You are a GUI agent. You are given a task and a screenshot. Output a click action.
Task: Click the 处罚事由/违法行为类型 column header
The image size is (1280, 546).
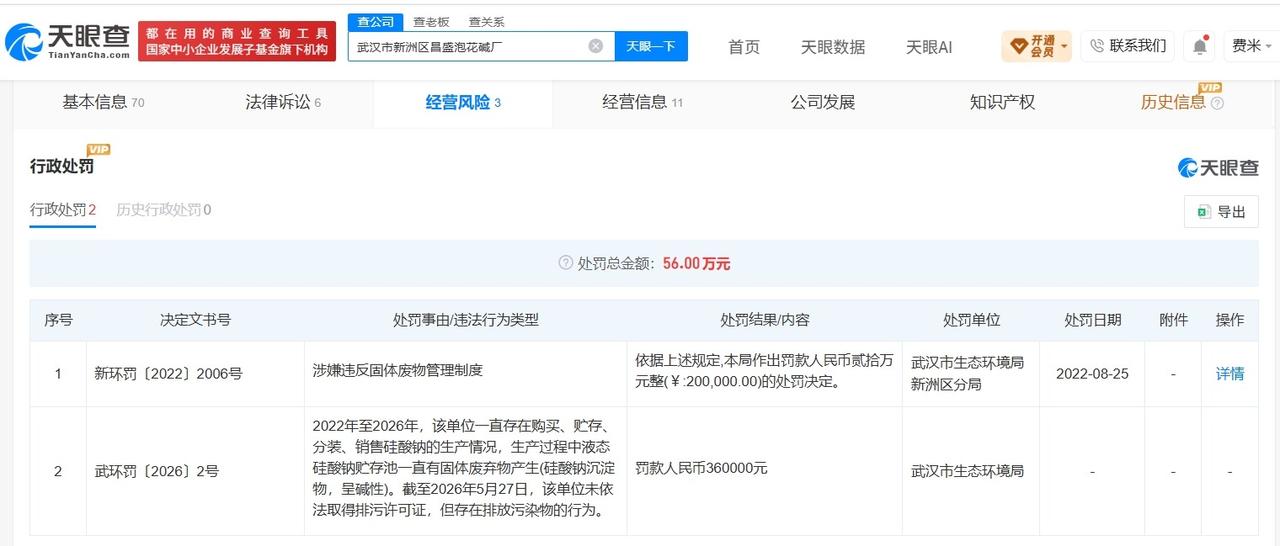coord(466,320)
